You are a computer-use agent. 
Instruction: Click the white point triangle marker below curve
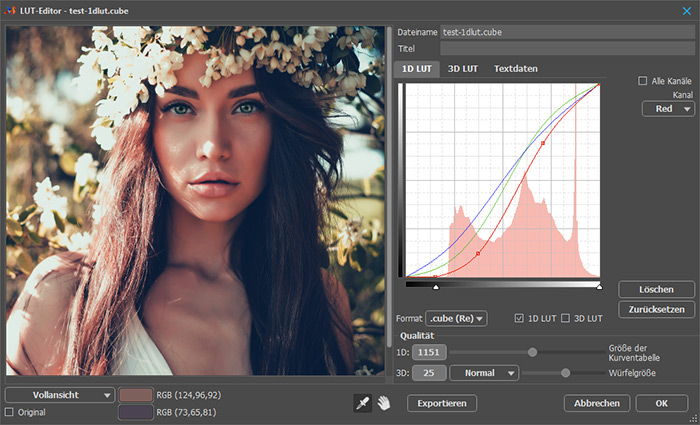(x=599, y=287)
